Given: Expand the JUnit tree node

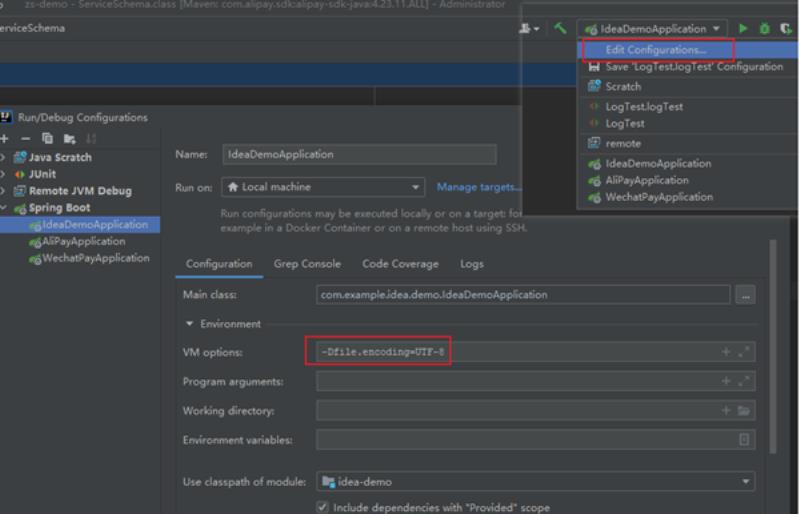Looking at the screenshot, I should click(3, 174).
